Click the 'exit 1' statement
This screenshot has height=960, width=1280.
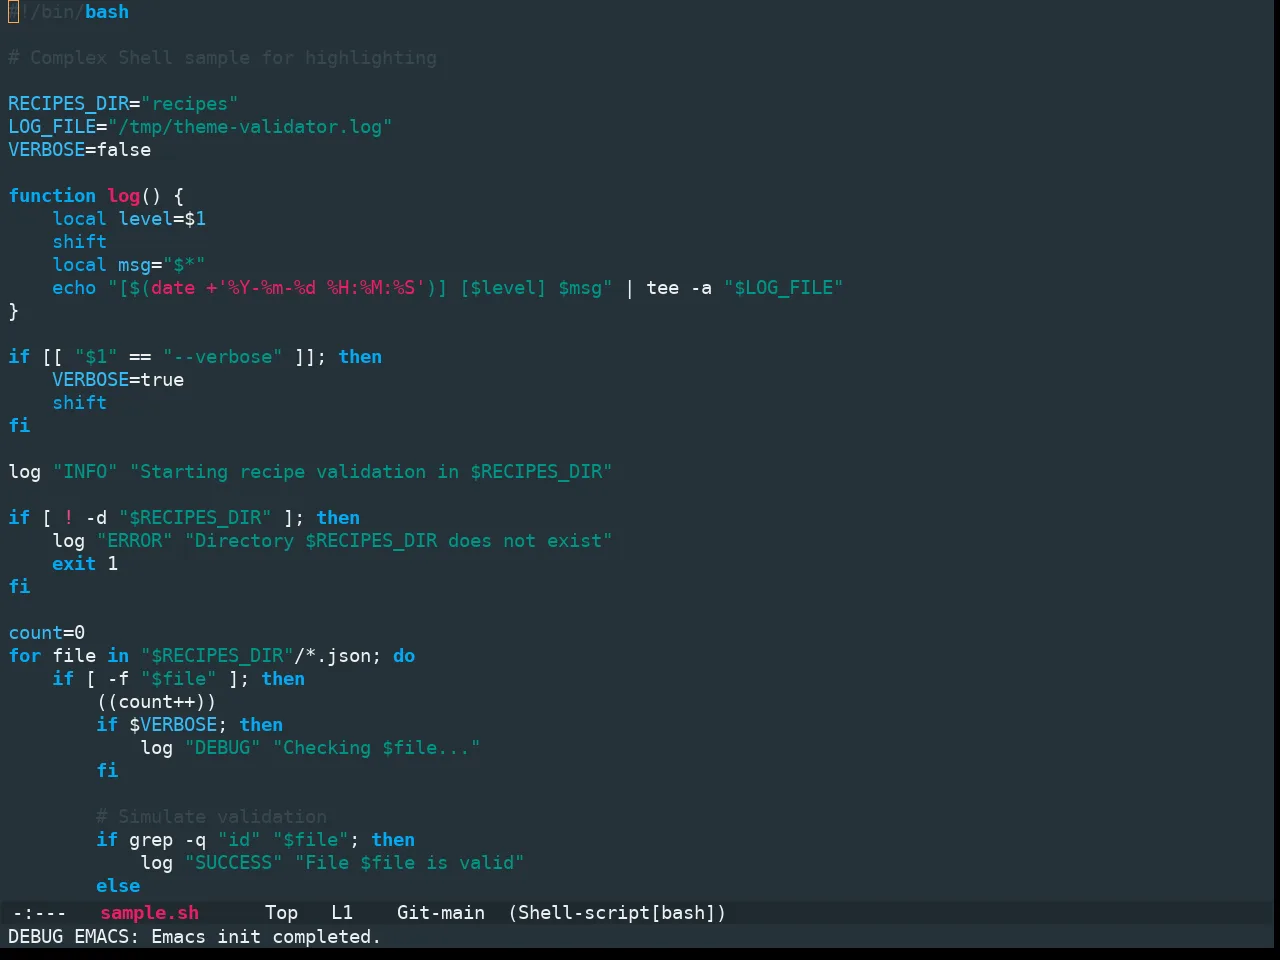85,564
